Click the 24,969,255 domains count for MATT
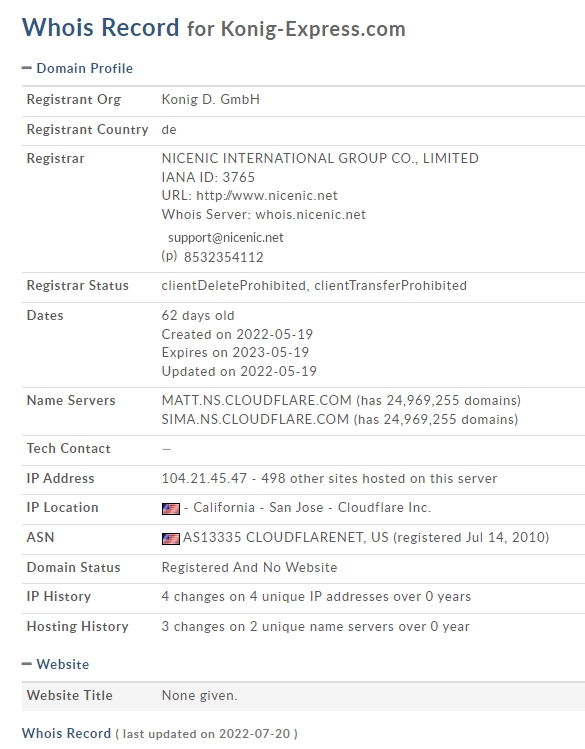The height and width of the screenshot is (749, 585). click(x=438, y=400)
